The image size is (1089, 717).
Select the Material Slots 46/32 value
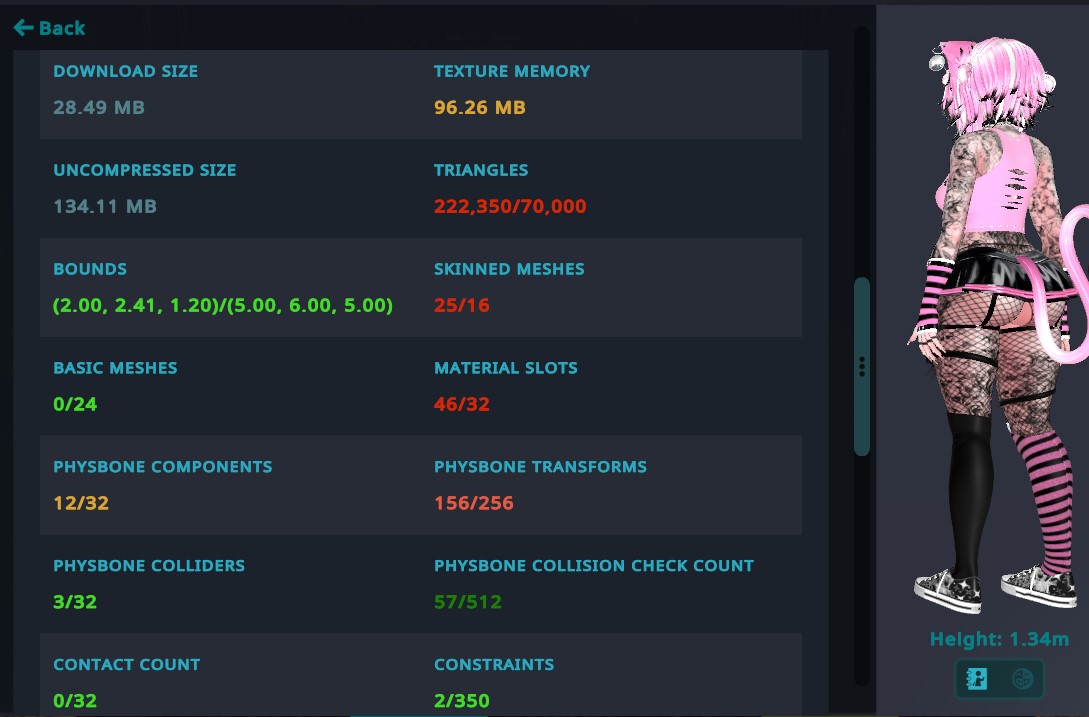pos(461,404)
